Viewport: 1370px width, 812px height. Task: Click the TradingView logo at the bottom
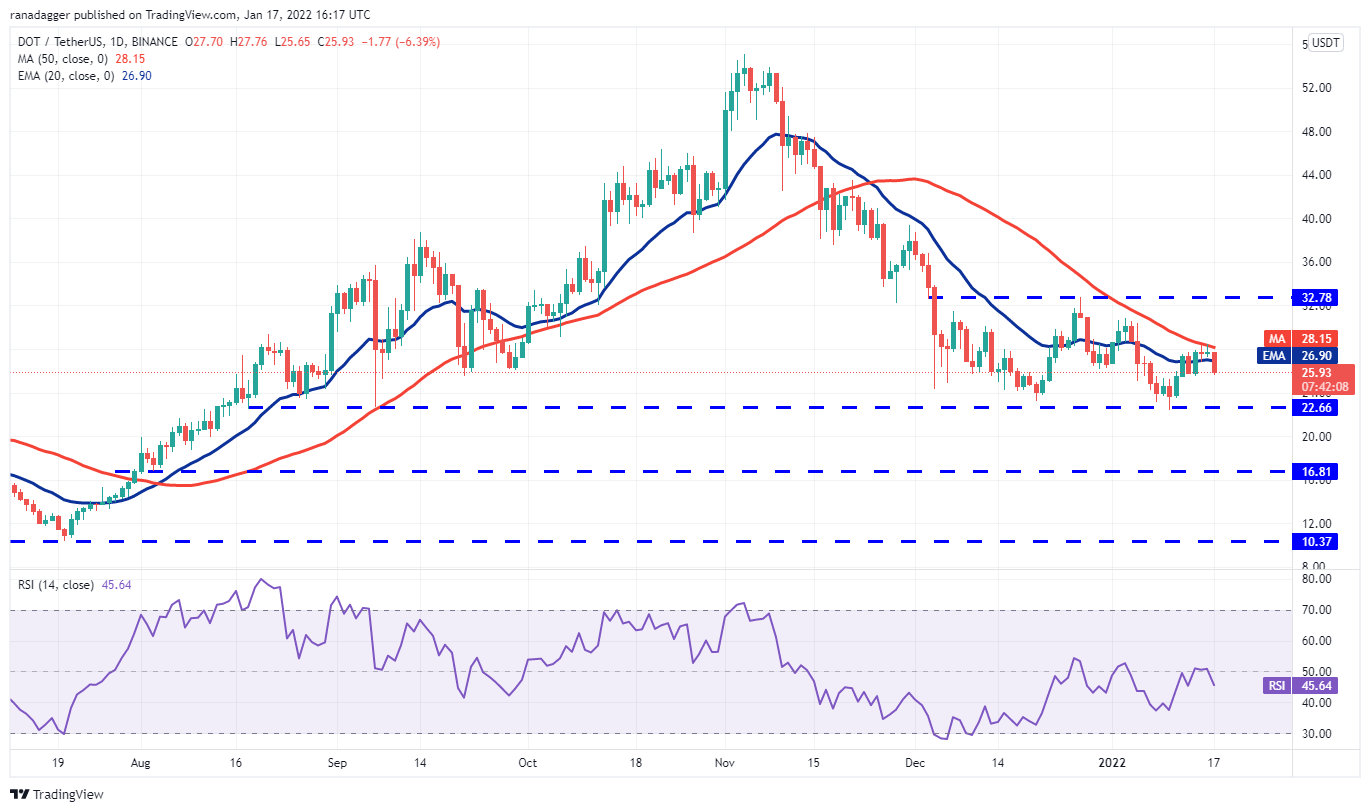tap(56, 794)
